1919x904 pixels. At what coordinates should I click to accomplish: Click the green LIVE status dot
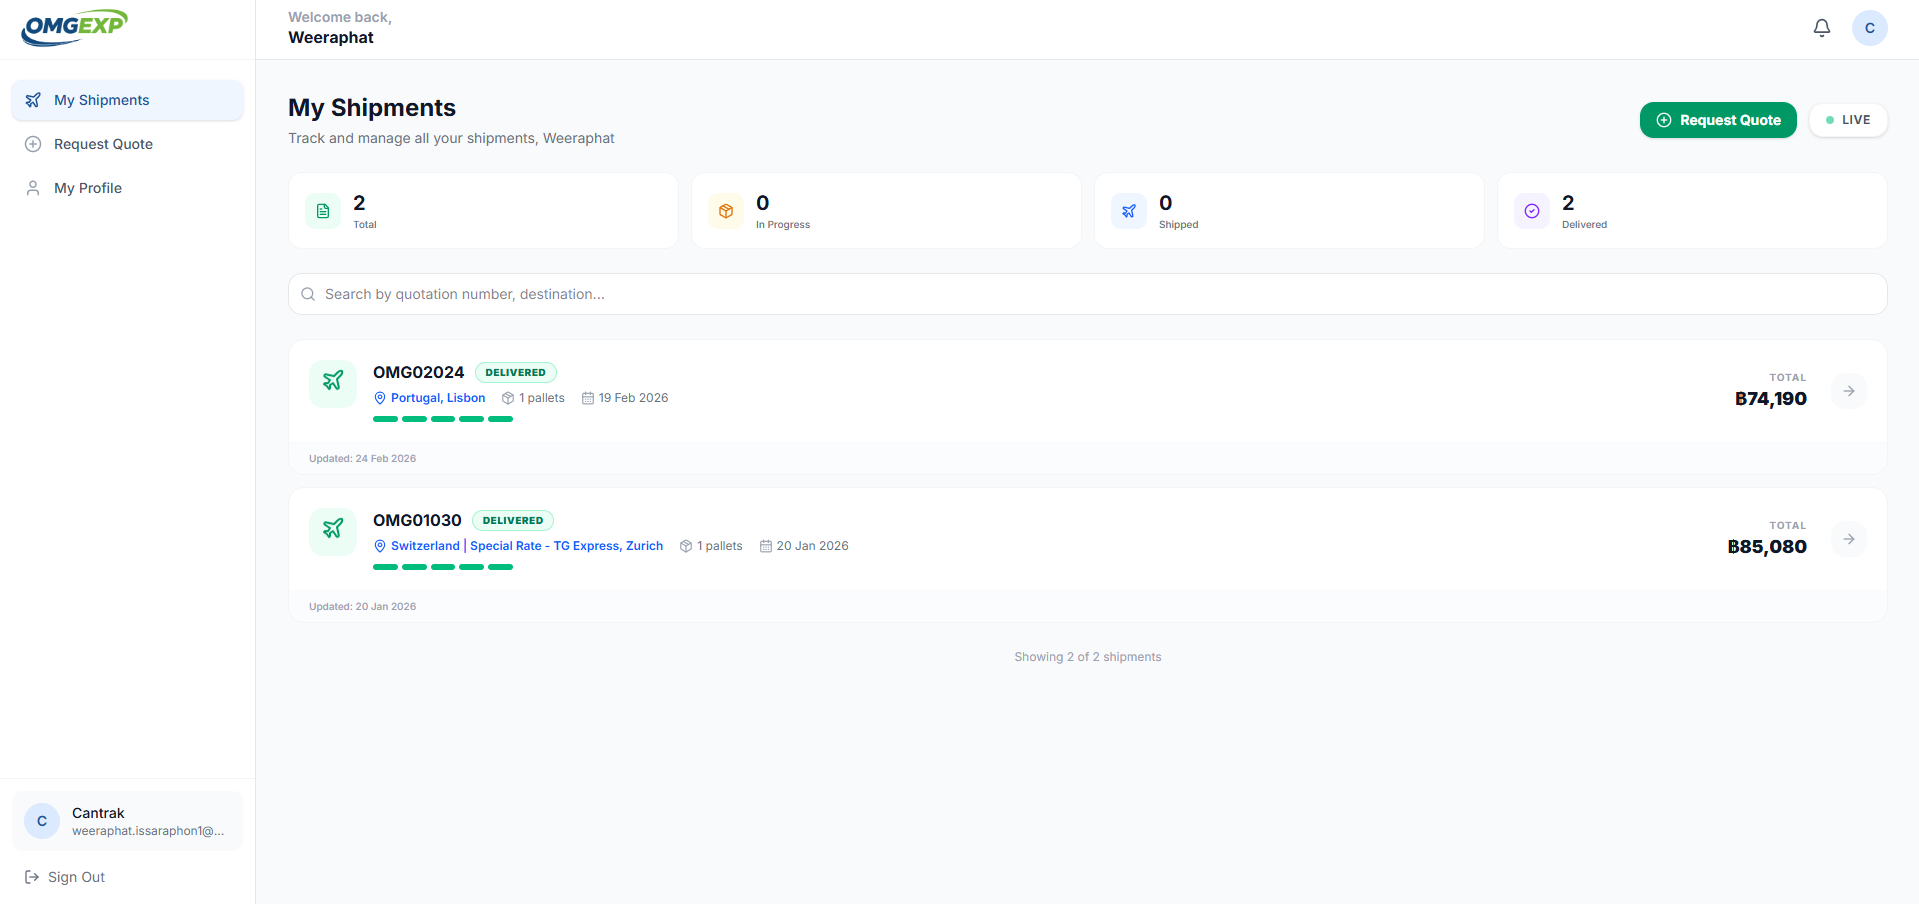pos(1830,120)
